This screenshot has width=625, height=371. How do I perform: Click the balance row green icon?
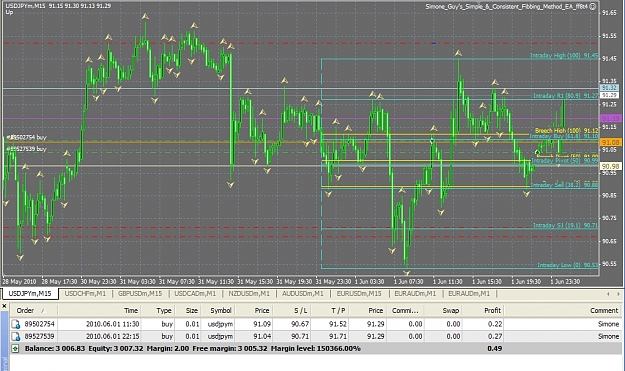coord(15,349)
